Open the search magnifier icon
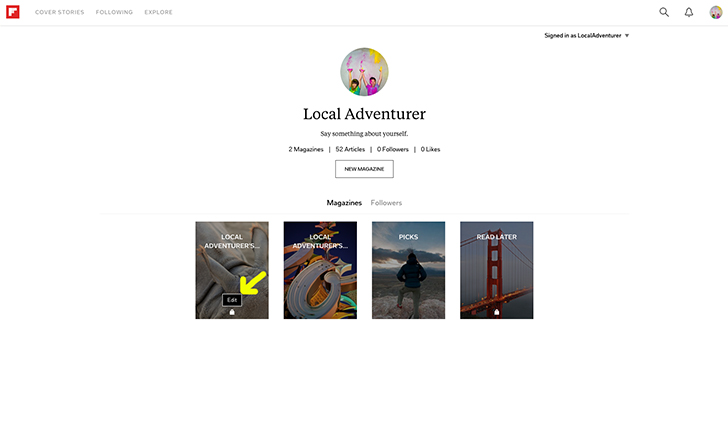This screenshot has width=728, height=421. click(664, 12)
